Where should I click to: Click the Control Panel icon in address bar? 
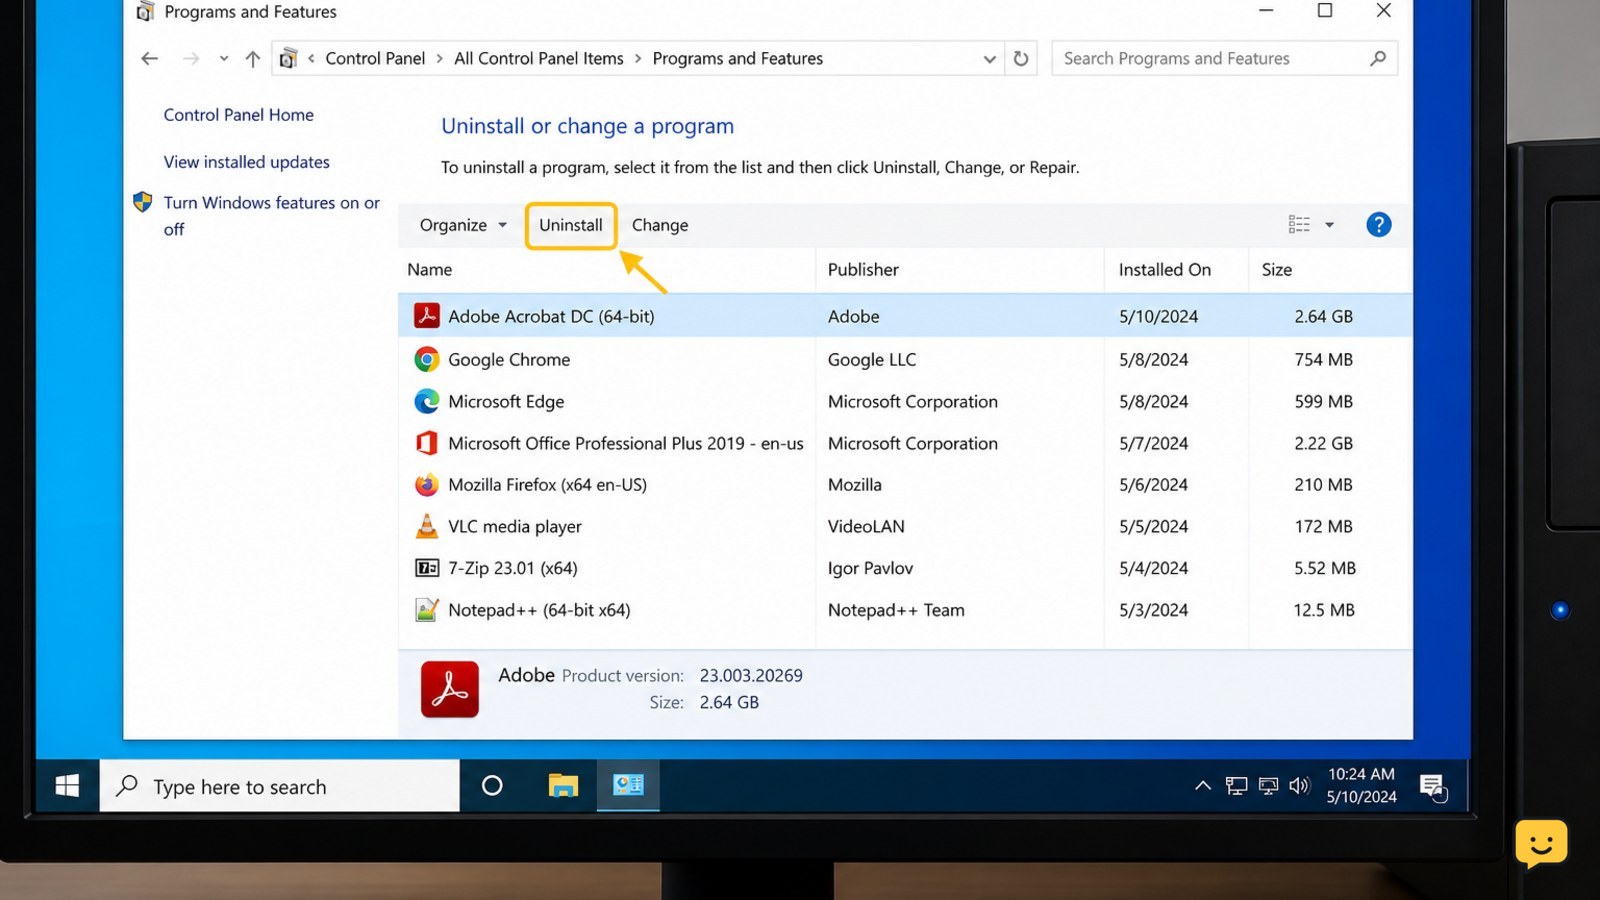click(288, 59)
